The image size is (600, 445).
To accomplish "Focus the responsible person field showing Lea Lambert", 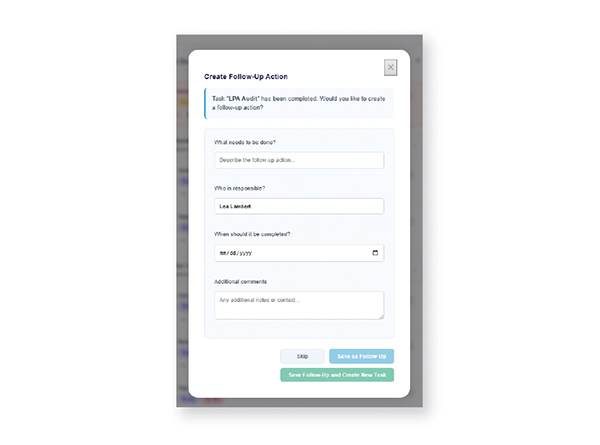I will point(299,206).
